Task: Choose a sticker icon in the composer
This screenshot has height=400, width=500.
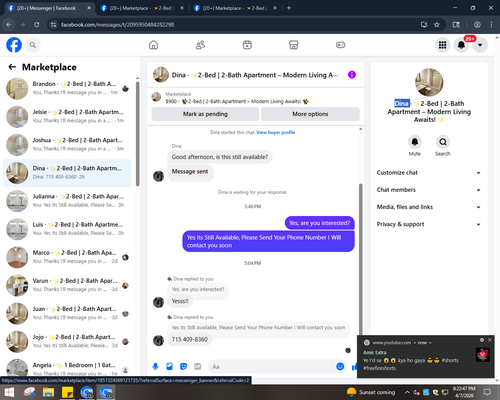Action: tap(183, 367)
